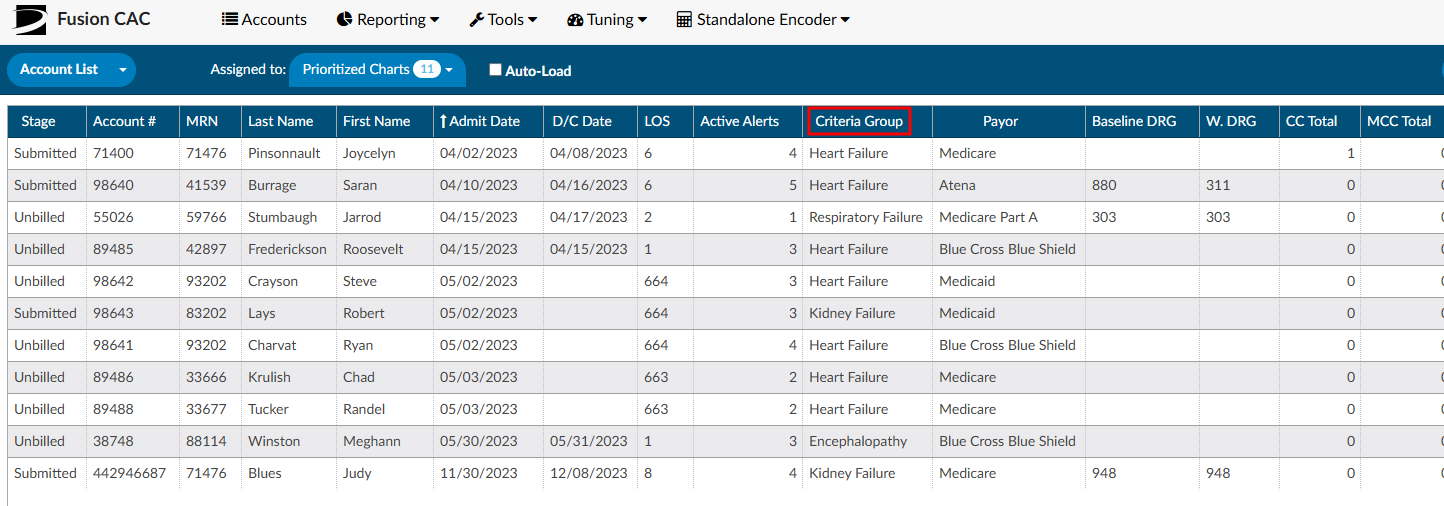This screenshot has width=1444, height=506.
Task: Click the Fusion CAC logo icon
Action: 29,19
